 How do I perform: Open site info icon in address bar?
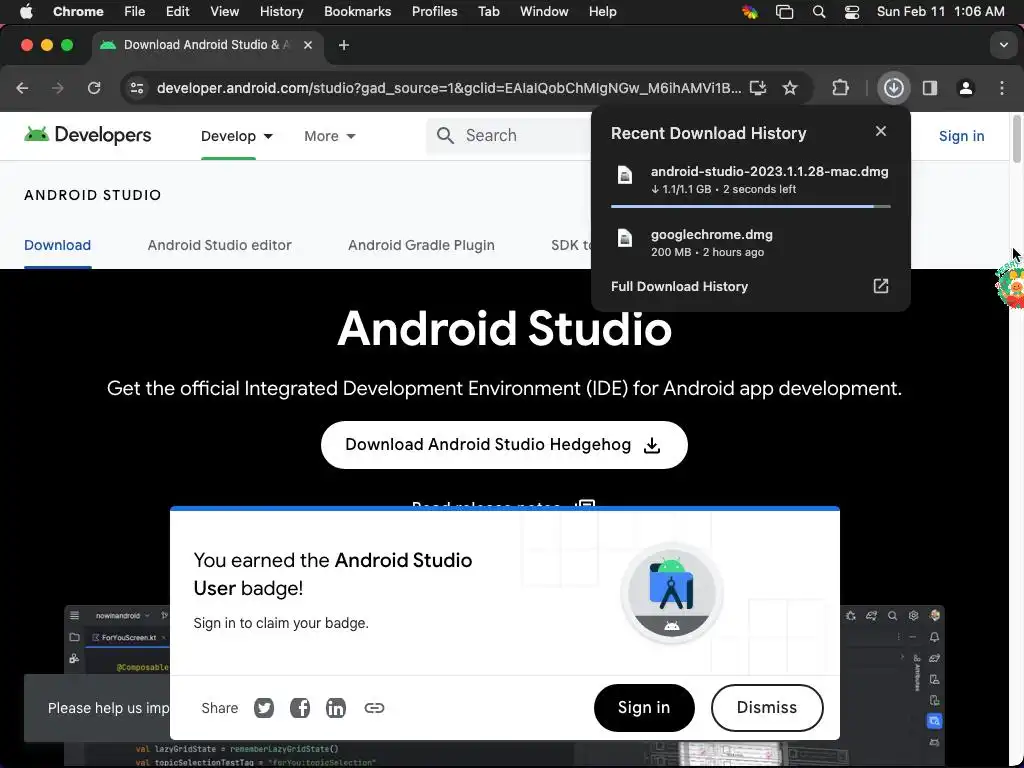[136, 88]
